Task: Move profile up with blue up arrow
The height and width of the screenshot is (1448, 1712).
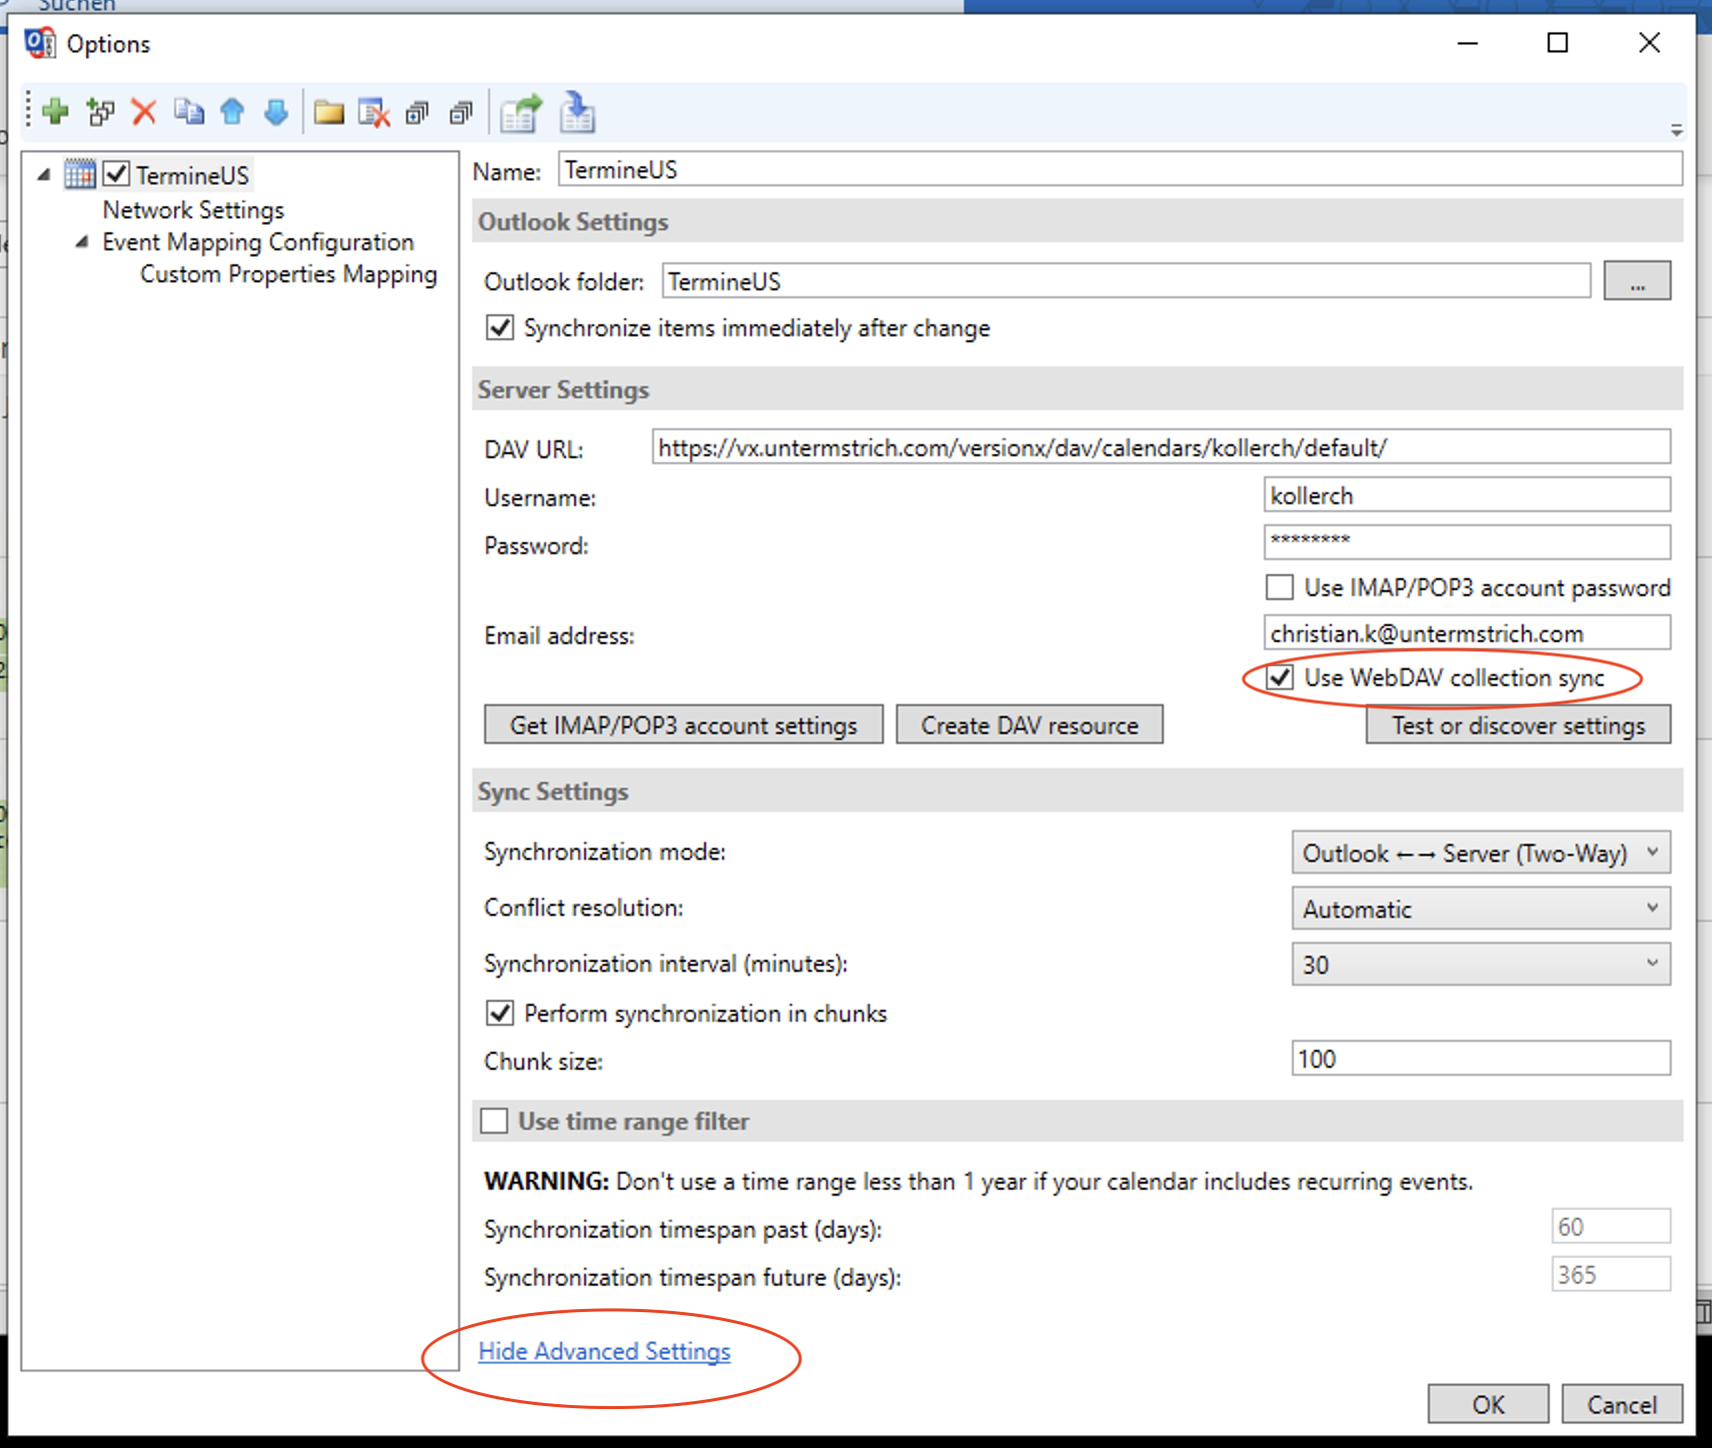Action: [x=232, y=111]
